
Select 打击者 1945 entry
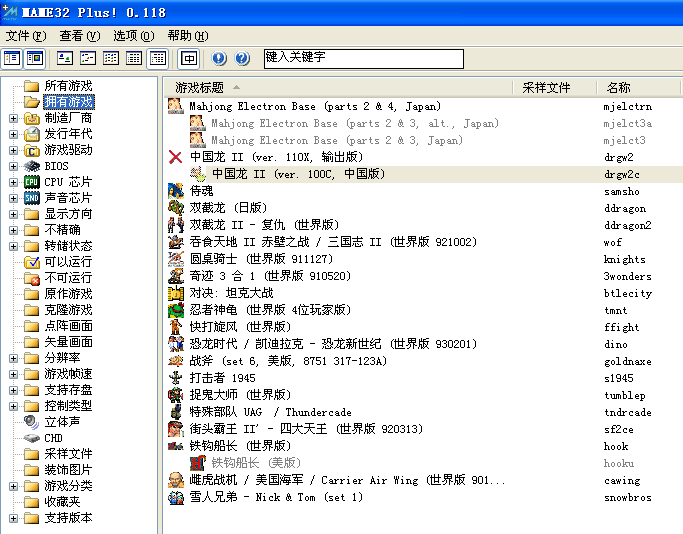[x=222, y=378]
